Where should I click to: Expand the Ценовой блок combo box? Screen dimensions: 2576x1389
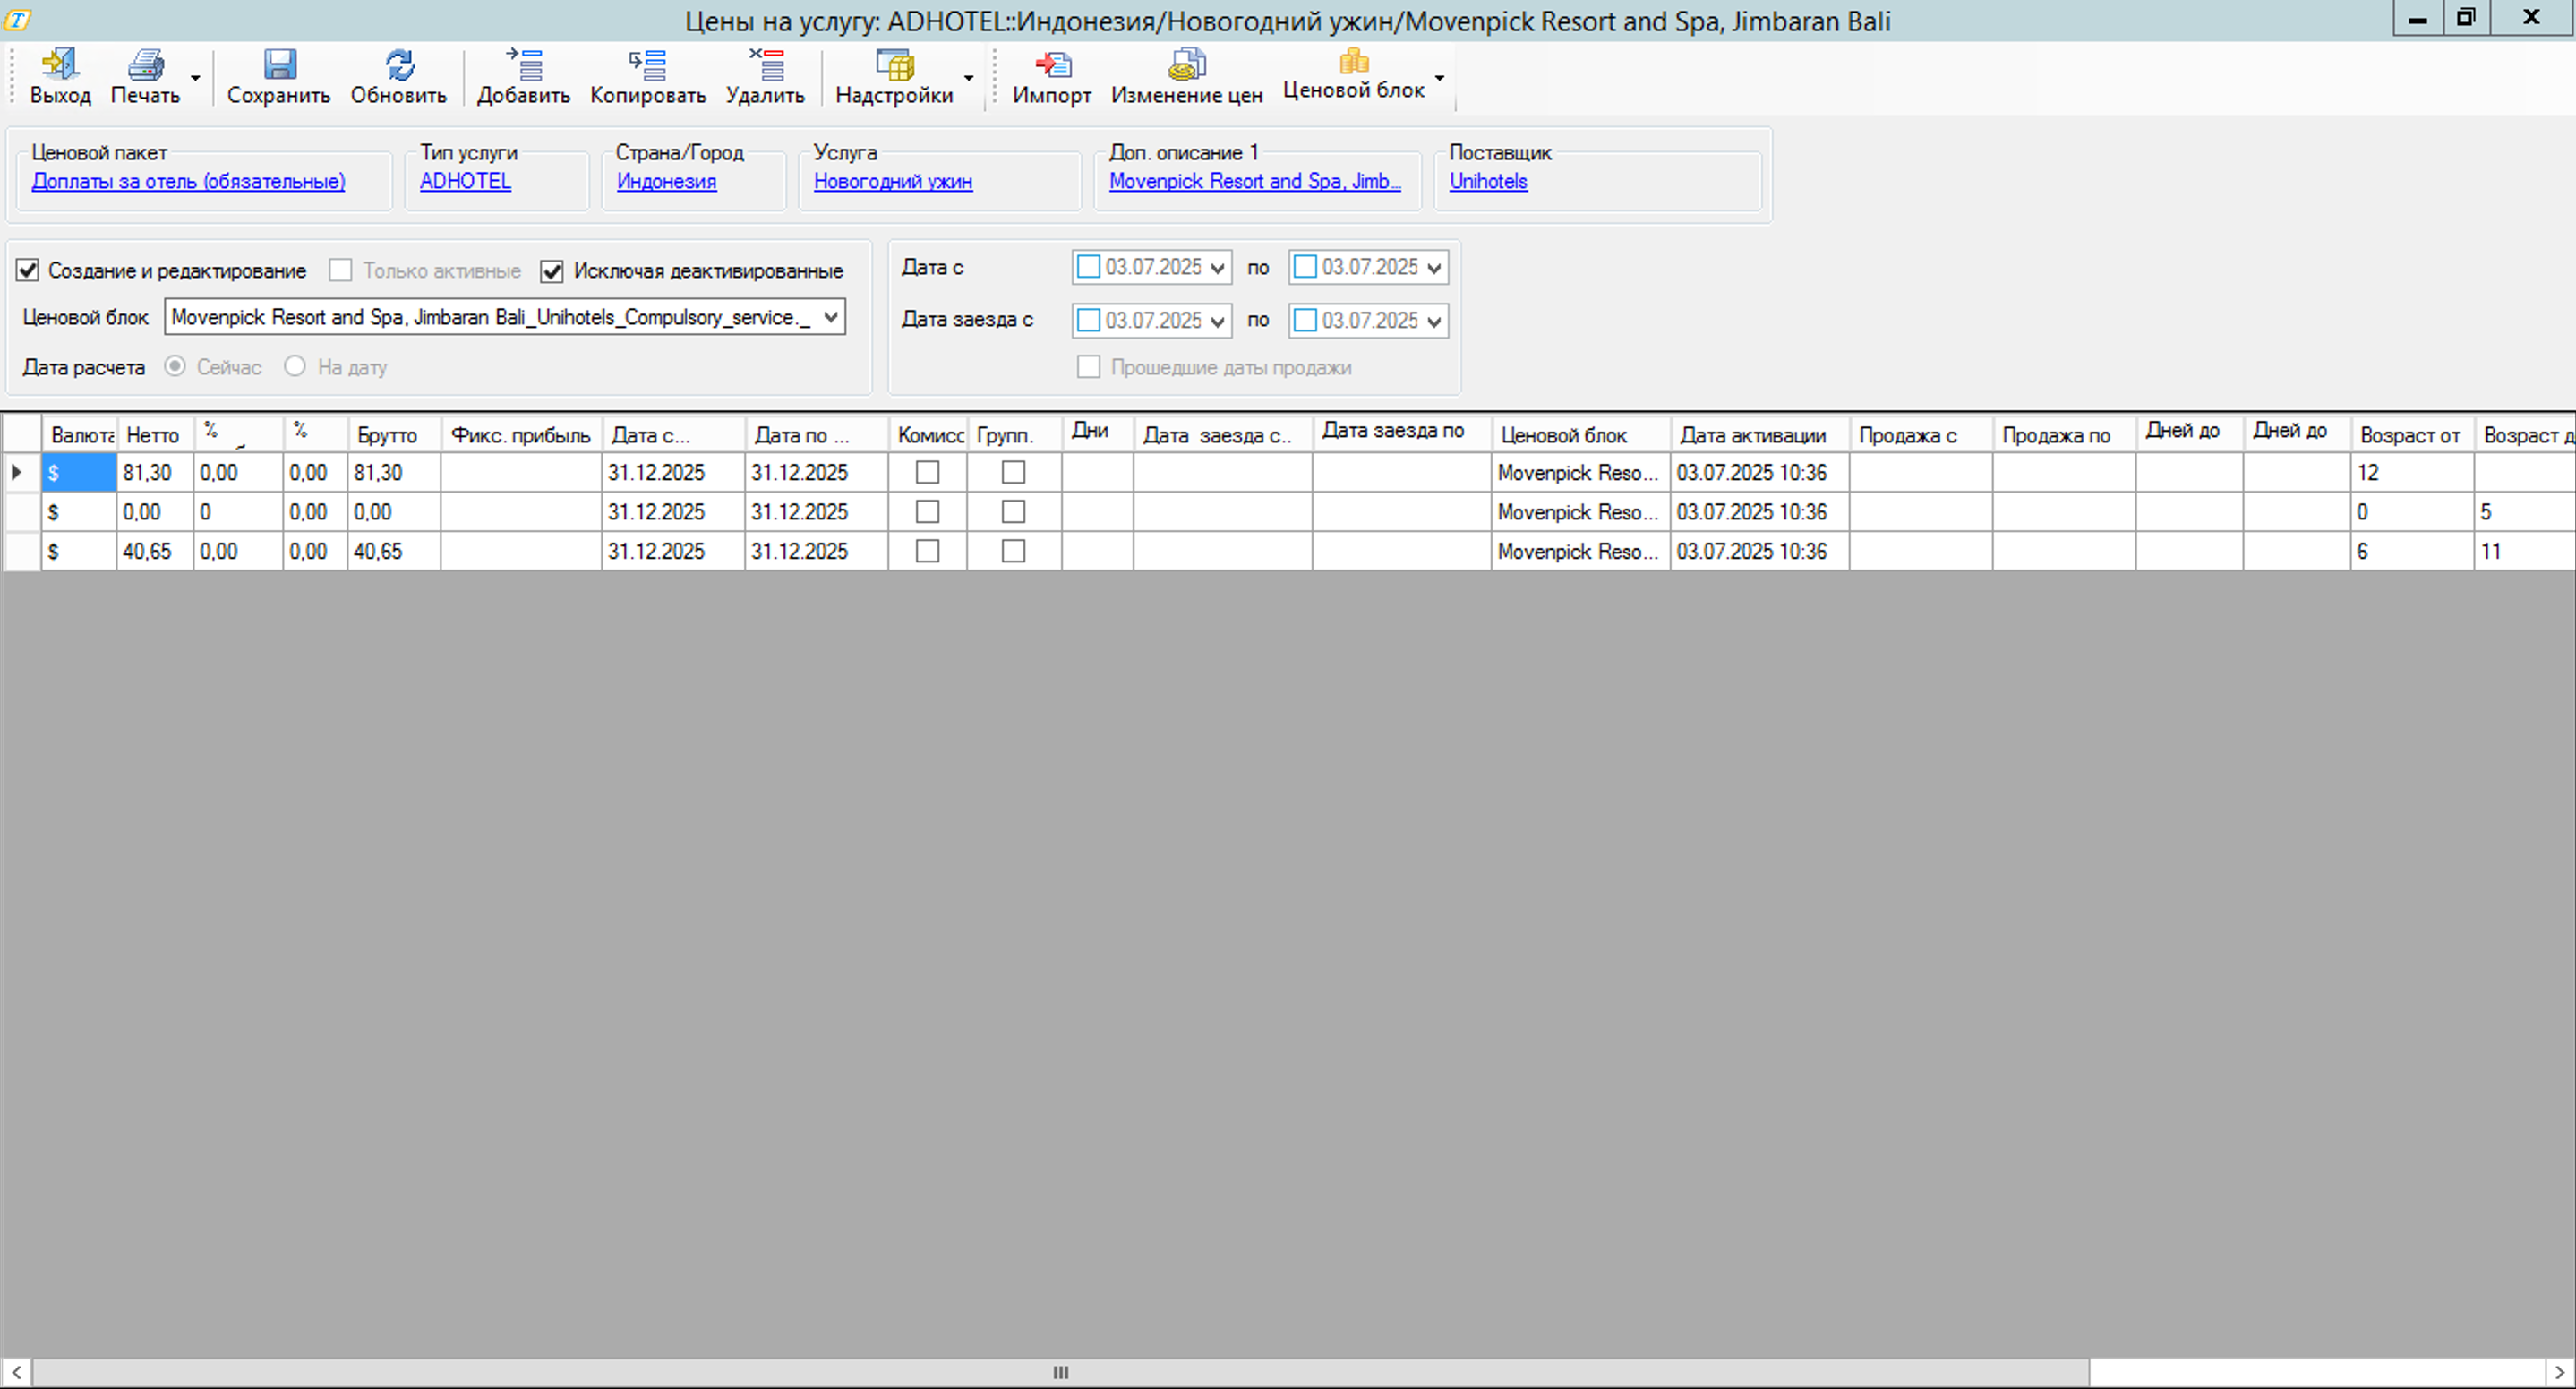pyautogui.click(x=830, y=317)
